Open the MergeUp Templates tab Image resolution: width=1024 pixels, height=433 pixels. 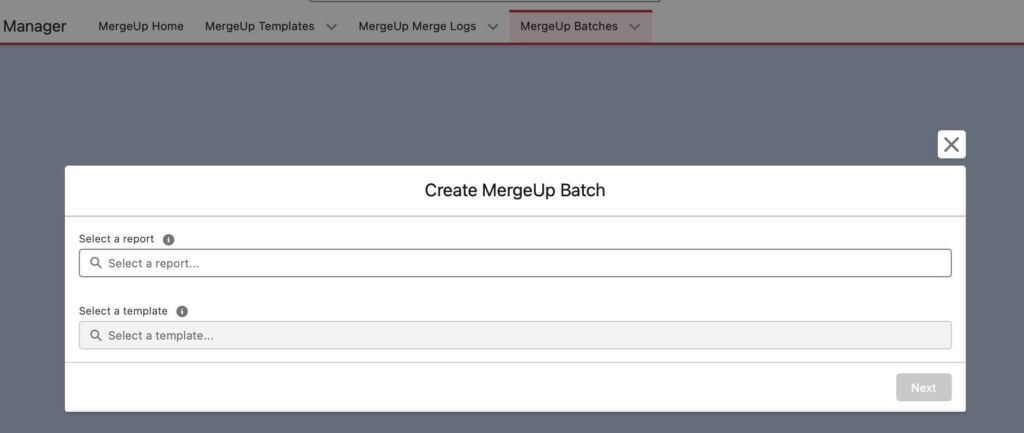[260, 27]
